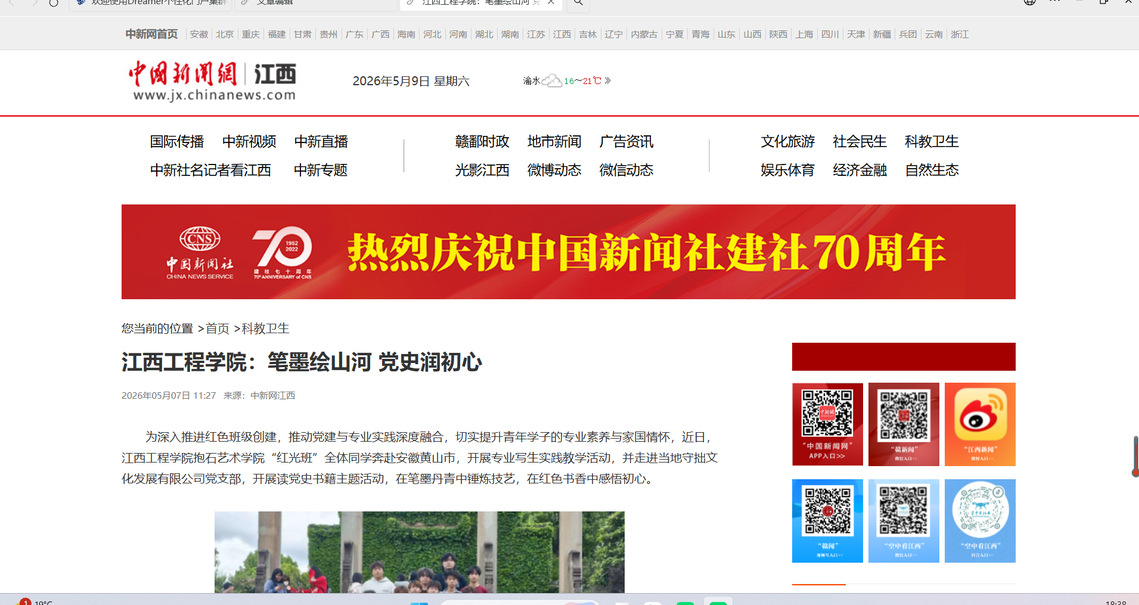The height and width of the screenshot is (605, 1139).
Task: Select the 浙江 regional site link
Action: (960, 34)
